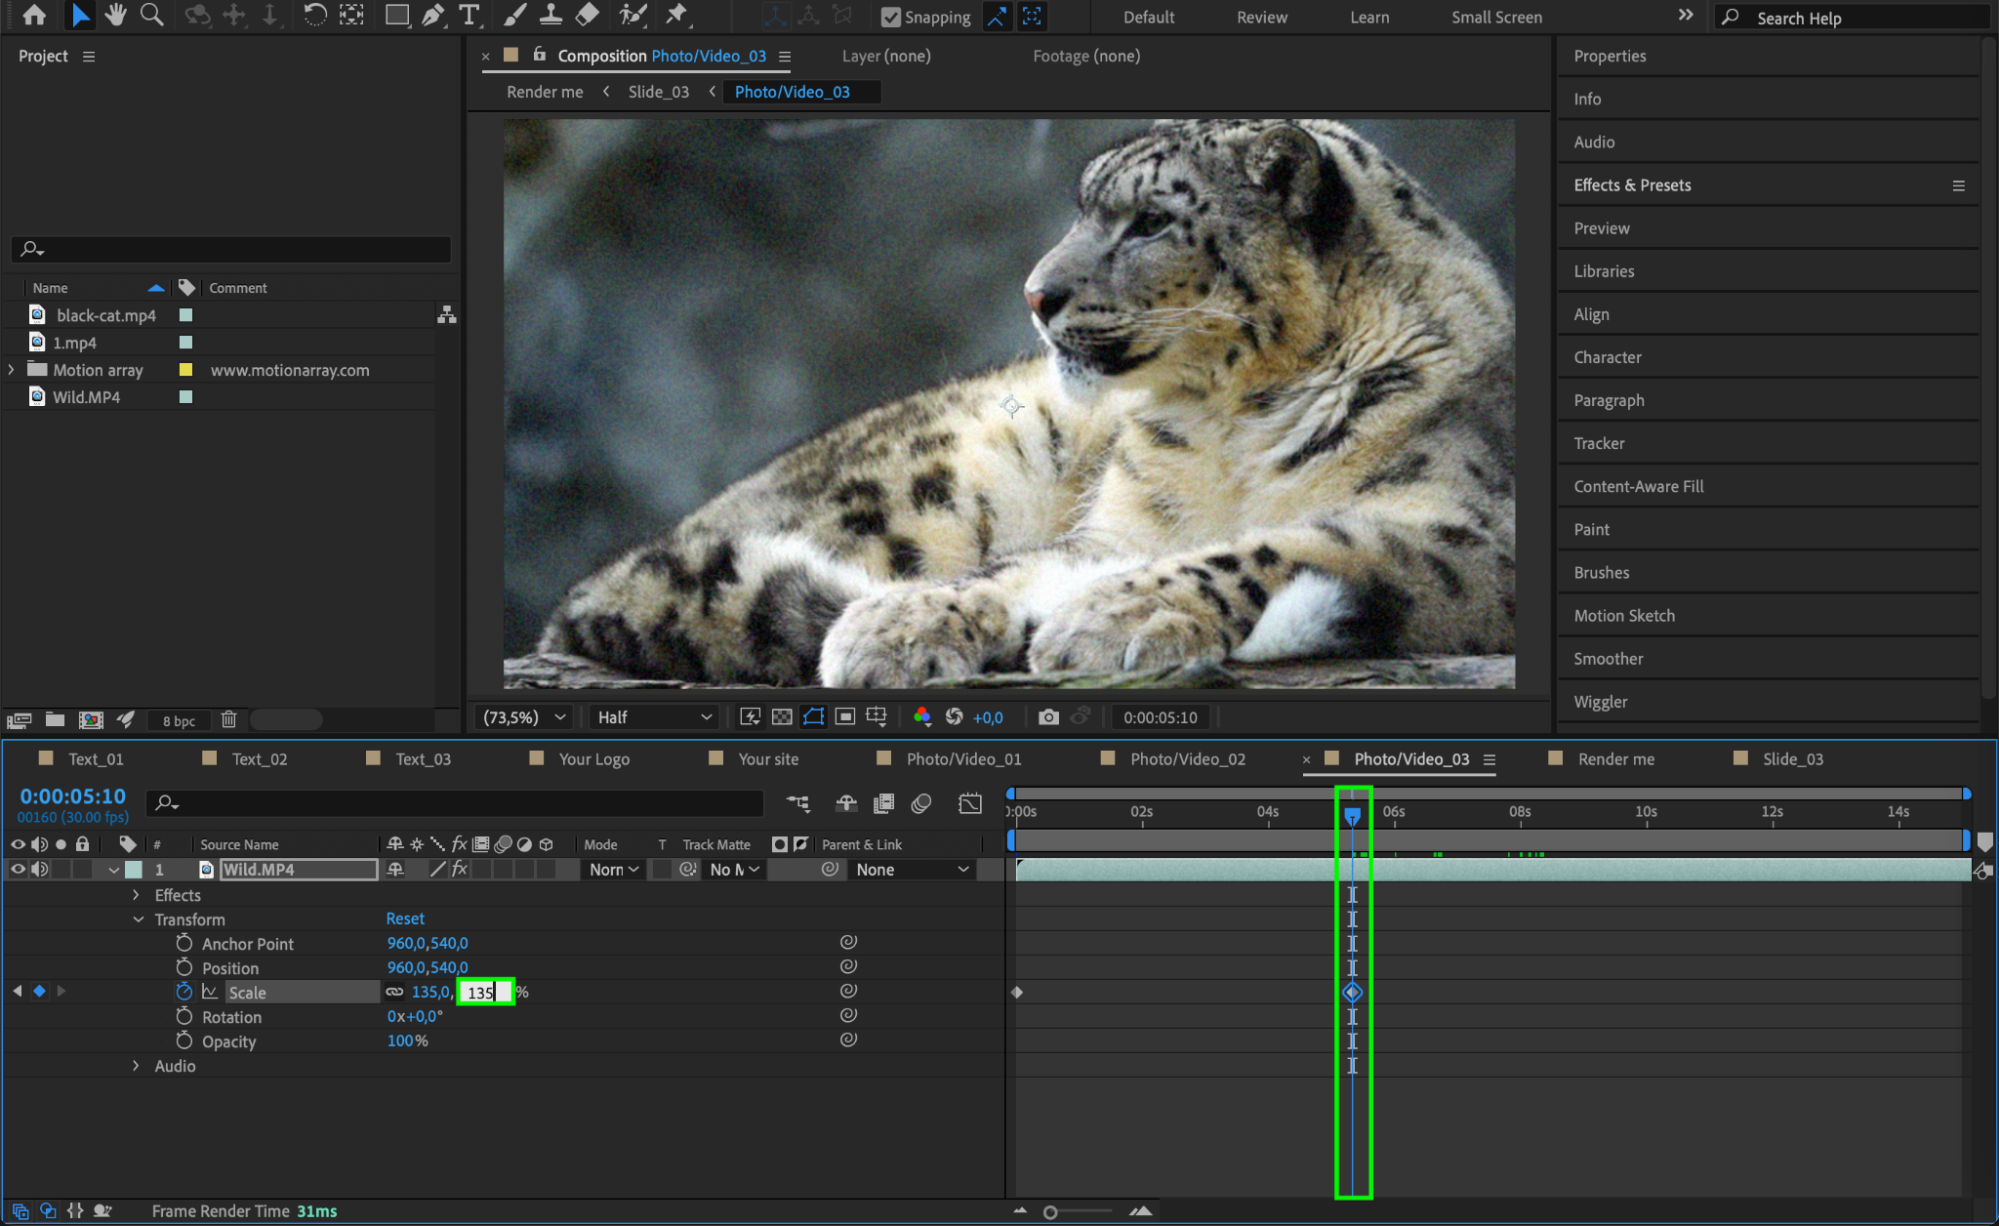This screenshot has height=1226, width=1999.
Task: Select the Type tool
Action: pyautogui.click(x=468, y=15)
